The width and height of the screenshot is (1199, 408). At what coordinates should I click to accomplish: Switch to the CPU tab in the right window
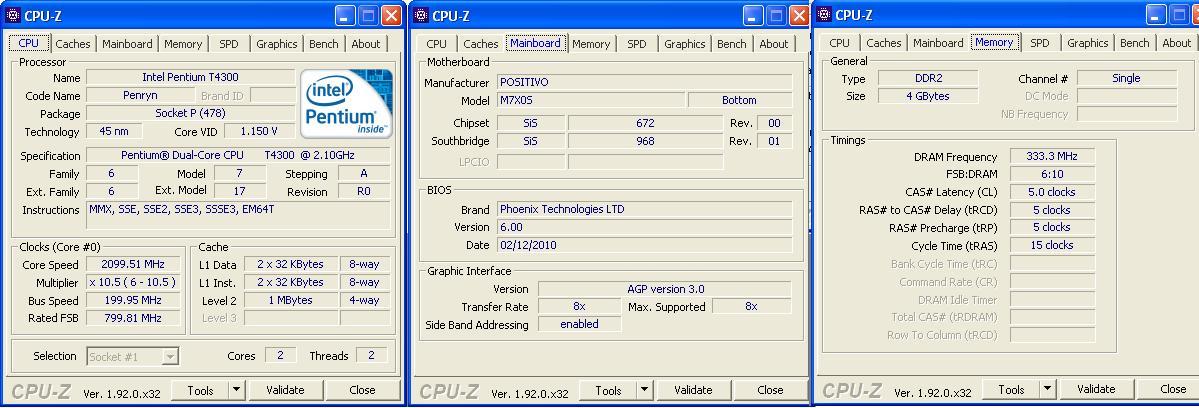tap(840, 43)
